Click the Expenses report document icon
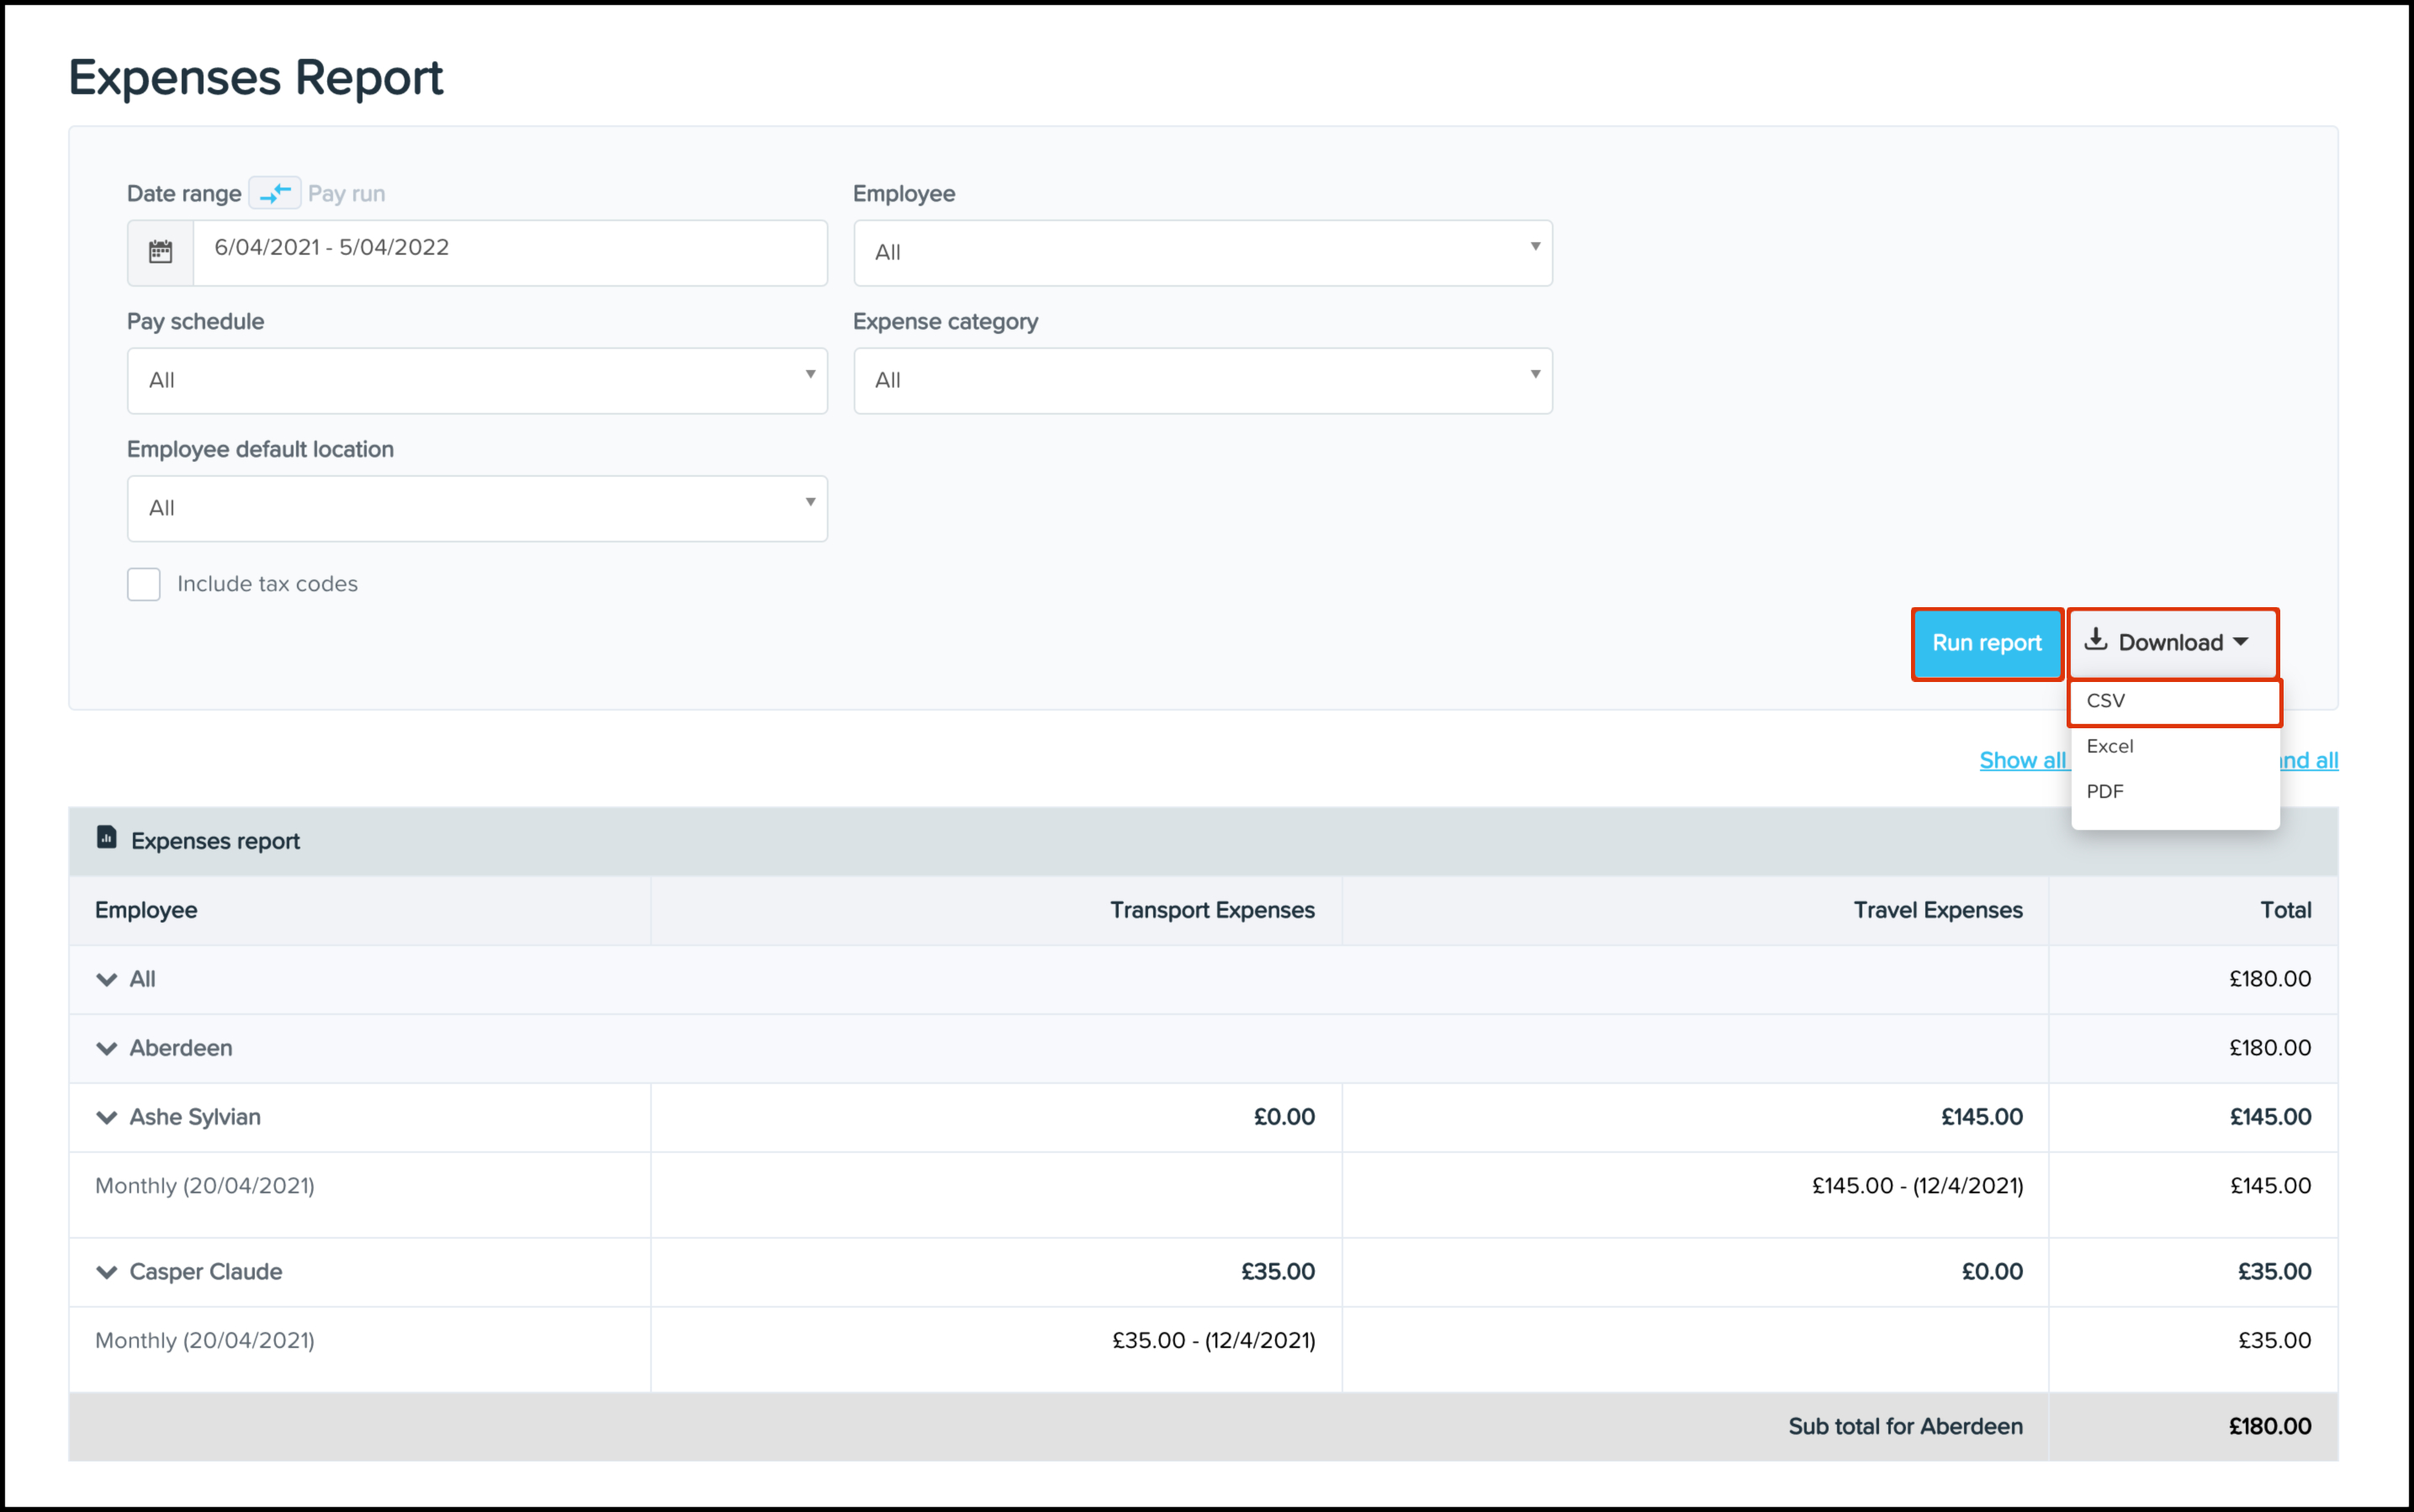 click(107, 838)
